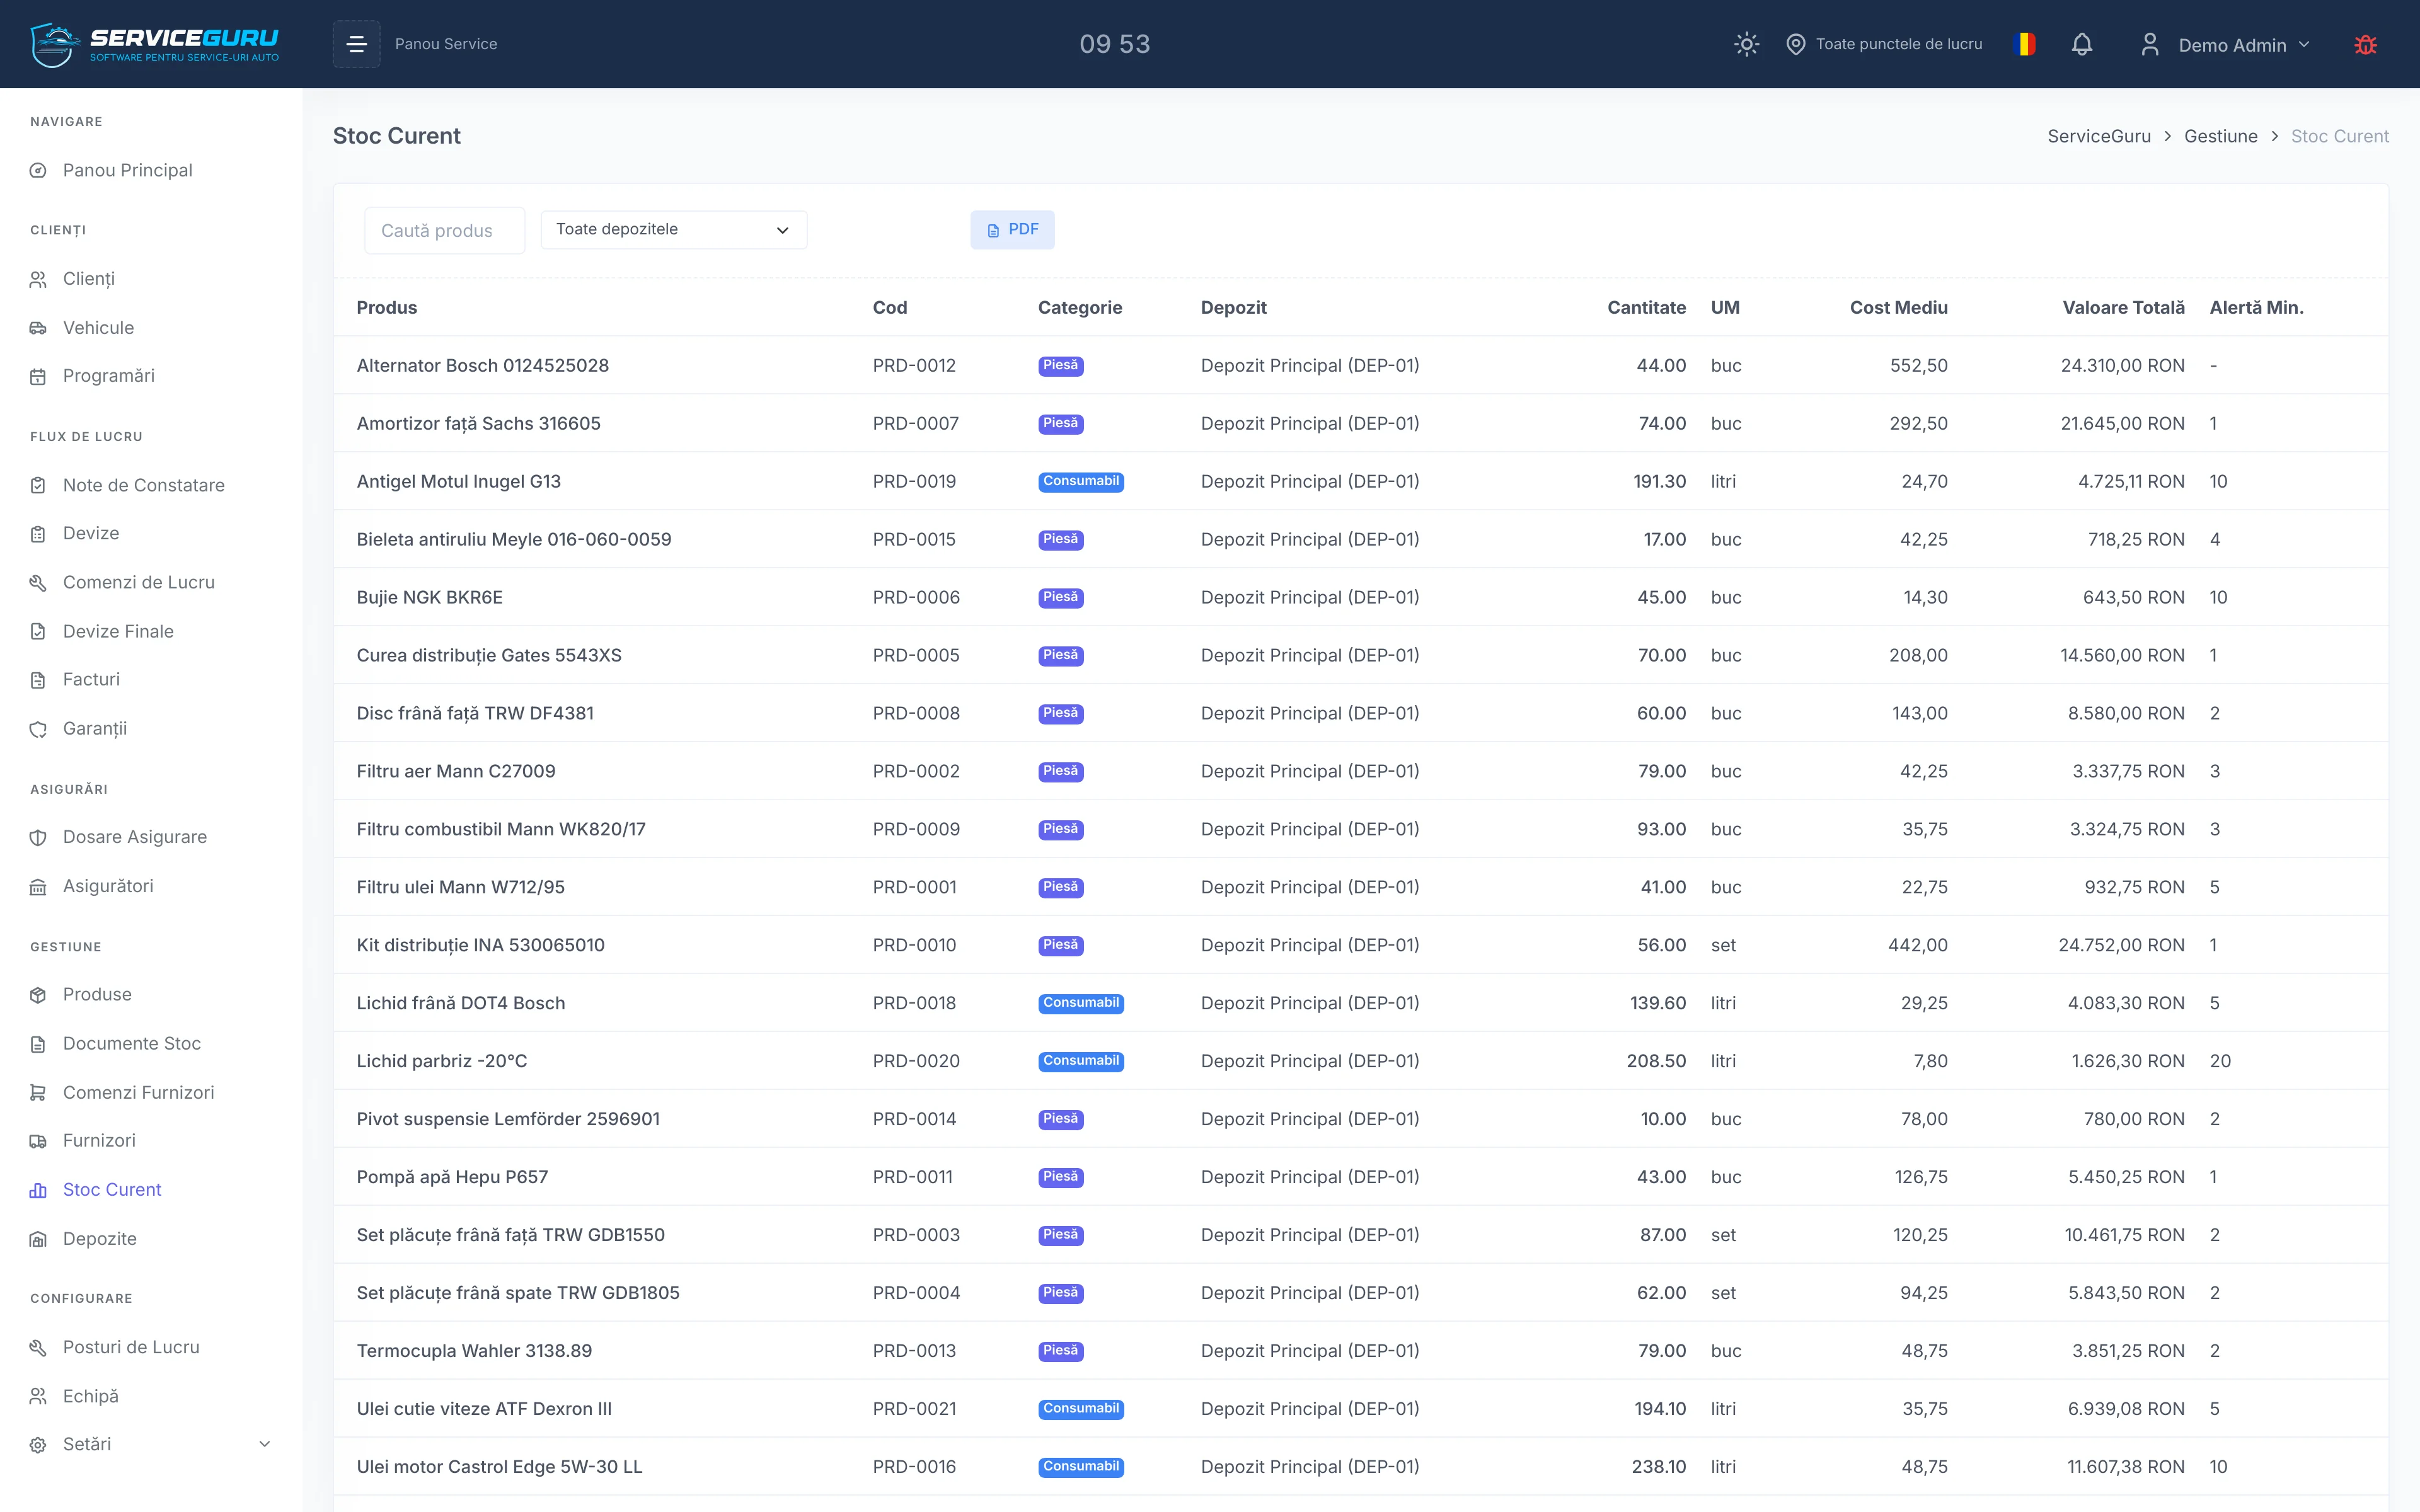
Task: Click value 11.607,38 RON
Action: click(x=2125, y=1467)
